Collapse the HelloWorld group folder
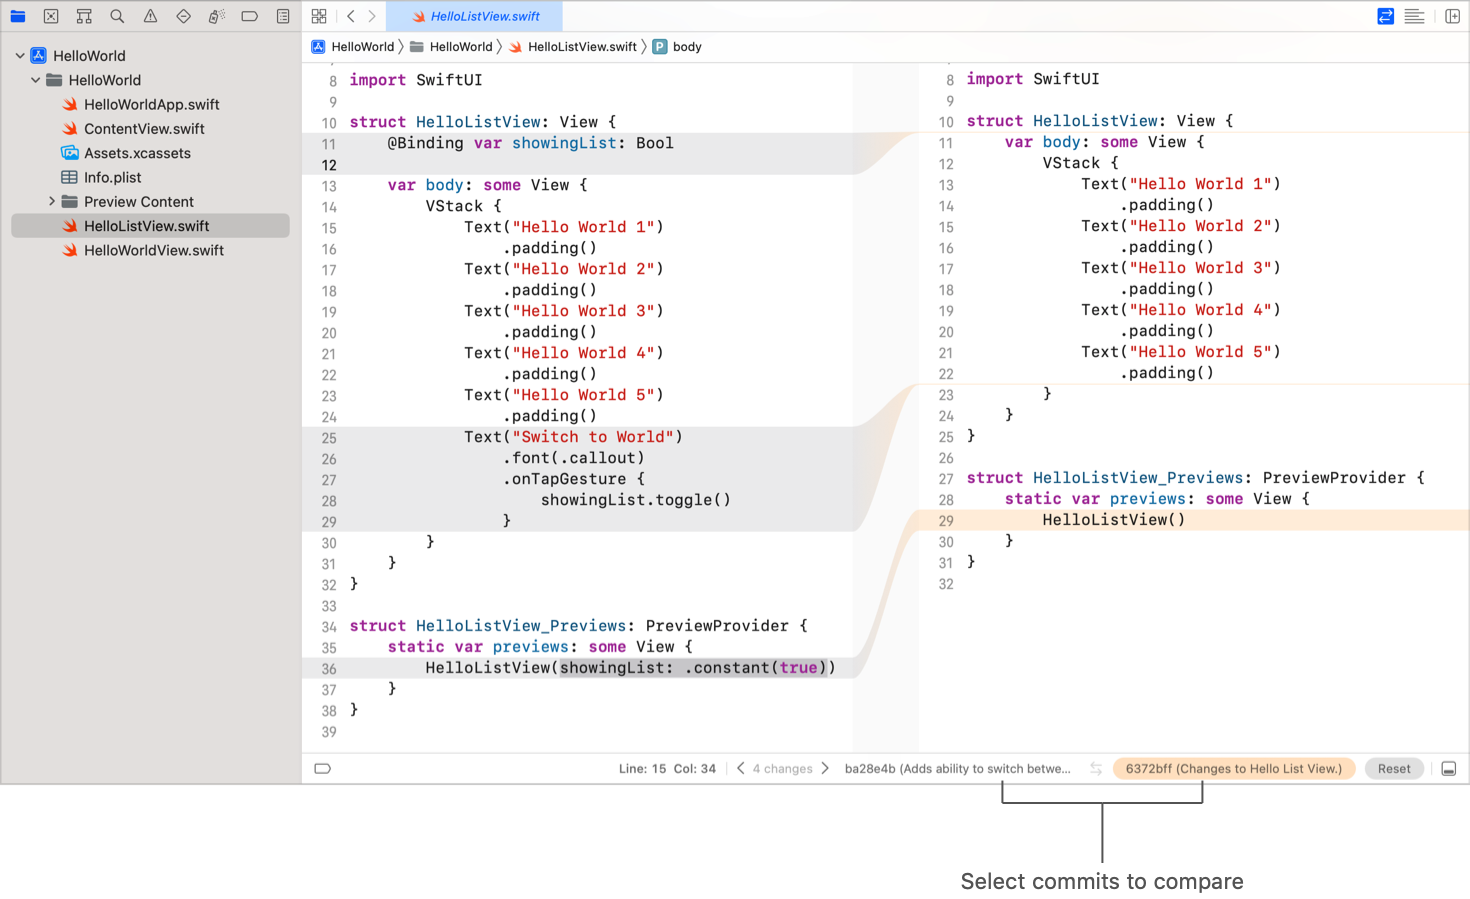The width and height of the screenshot is (1470, 899). 36,80
